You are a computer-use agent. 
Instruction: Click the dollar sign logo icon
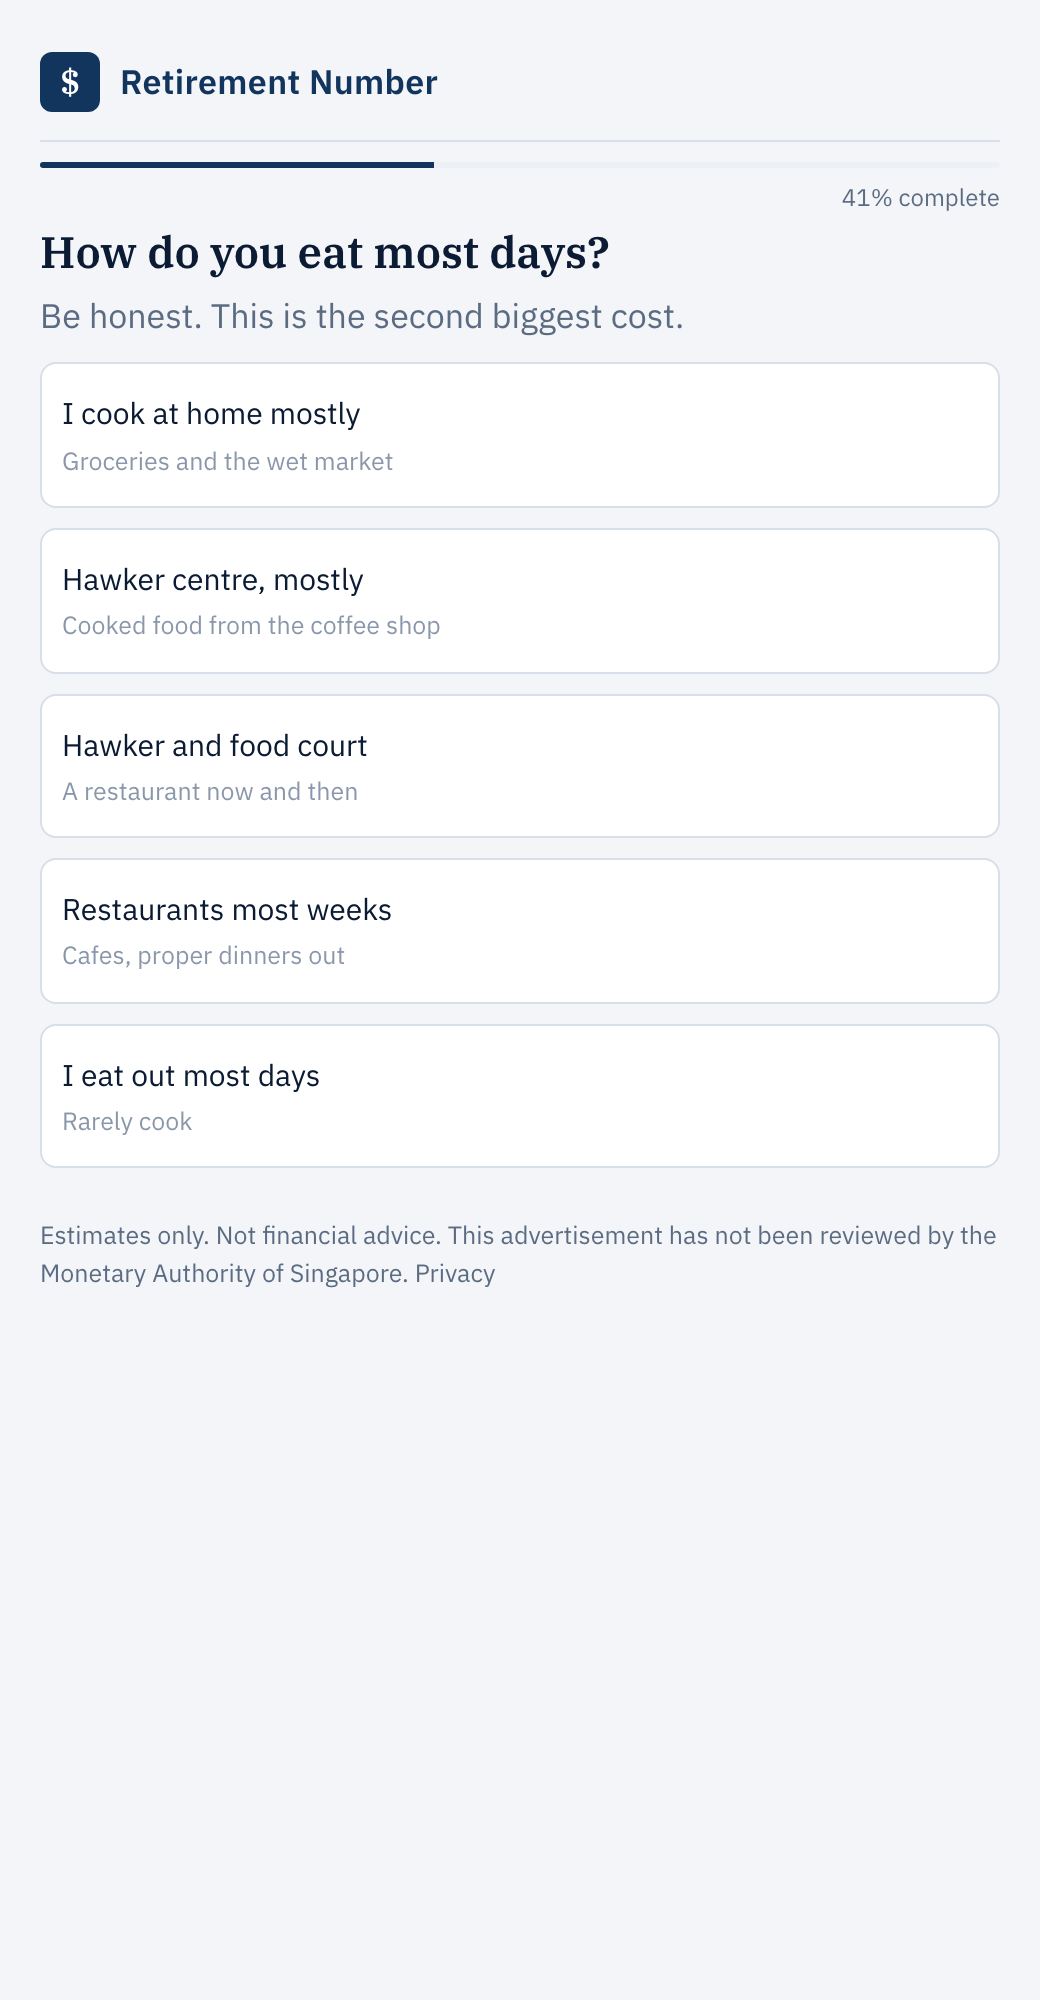(x=70, y=82)
